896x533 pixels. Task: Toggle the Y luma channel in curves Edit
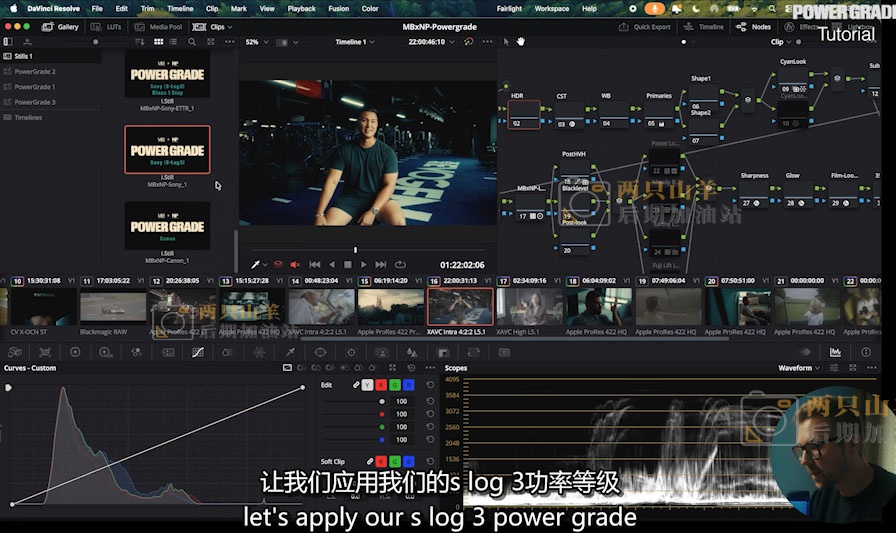[x=367, y=385]
